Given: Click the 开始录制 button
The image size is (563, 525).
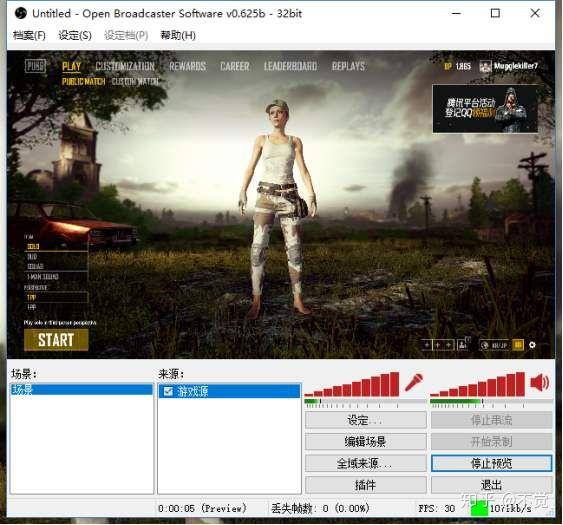Looking at the screenshot, I should pyautogui.click(x=492, y=441).
